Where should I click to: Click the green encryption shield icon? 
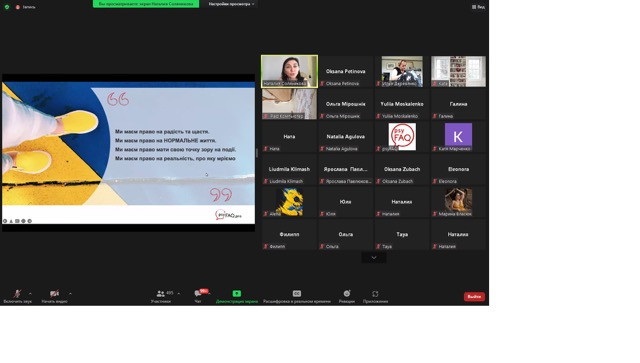pyautogui.click(x=7, y=7)
